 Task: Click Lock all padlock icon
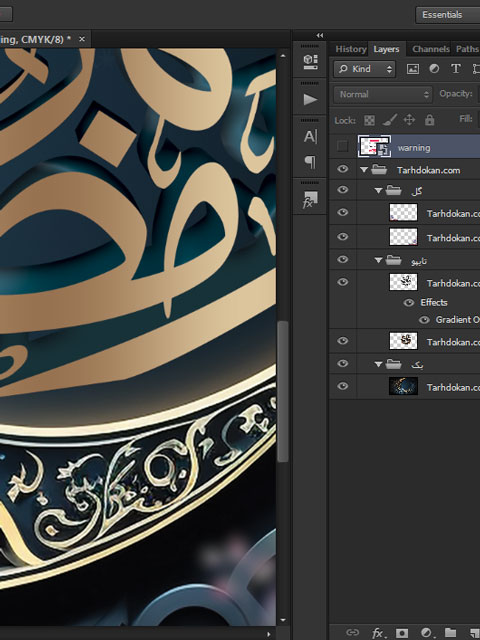[x=429, y=120]
